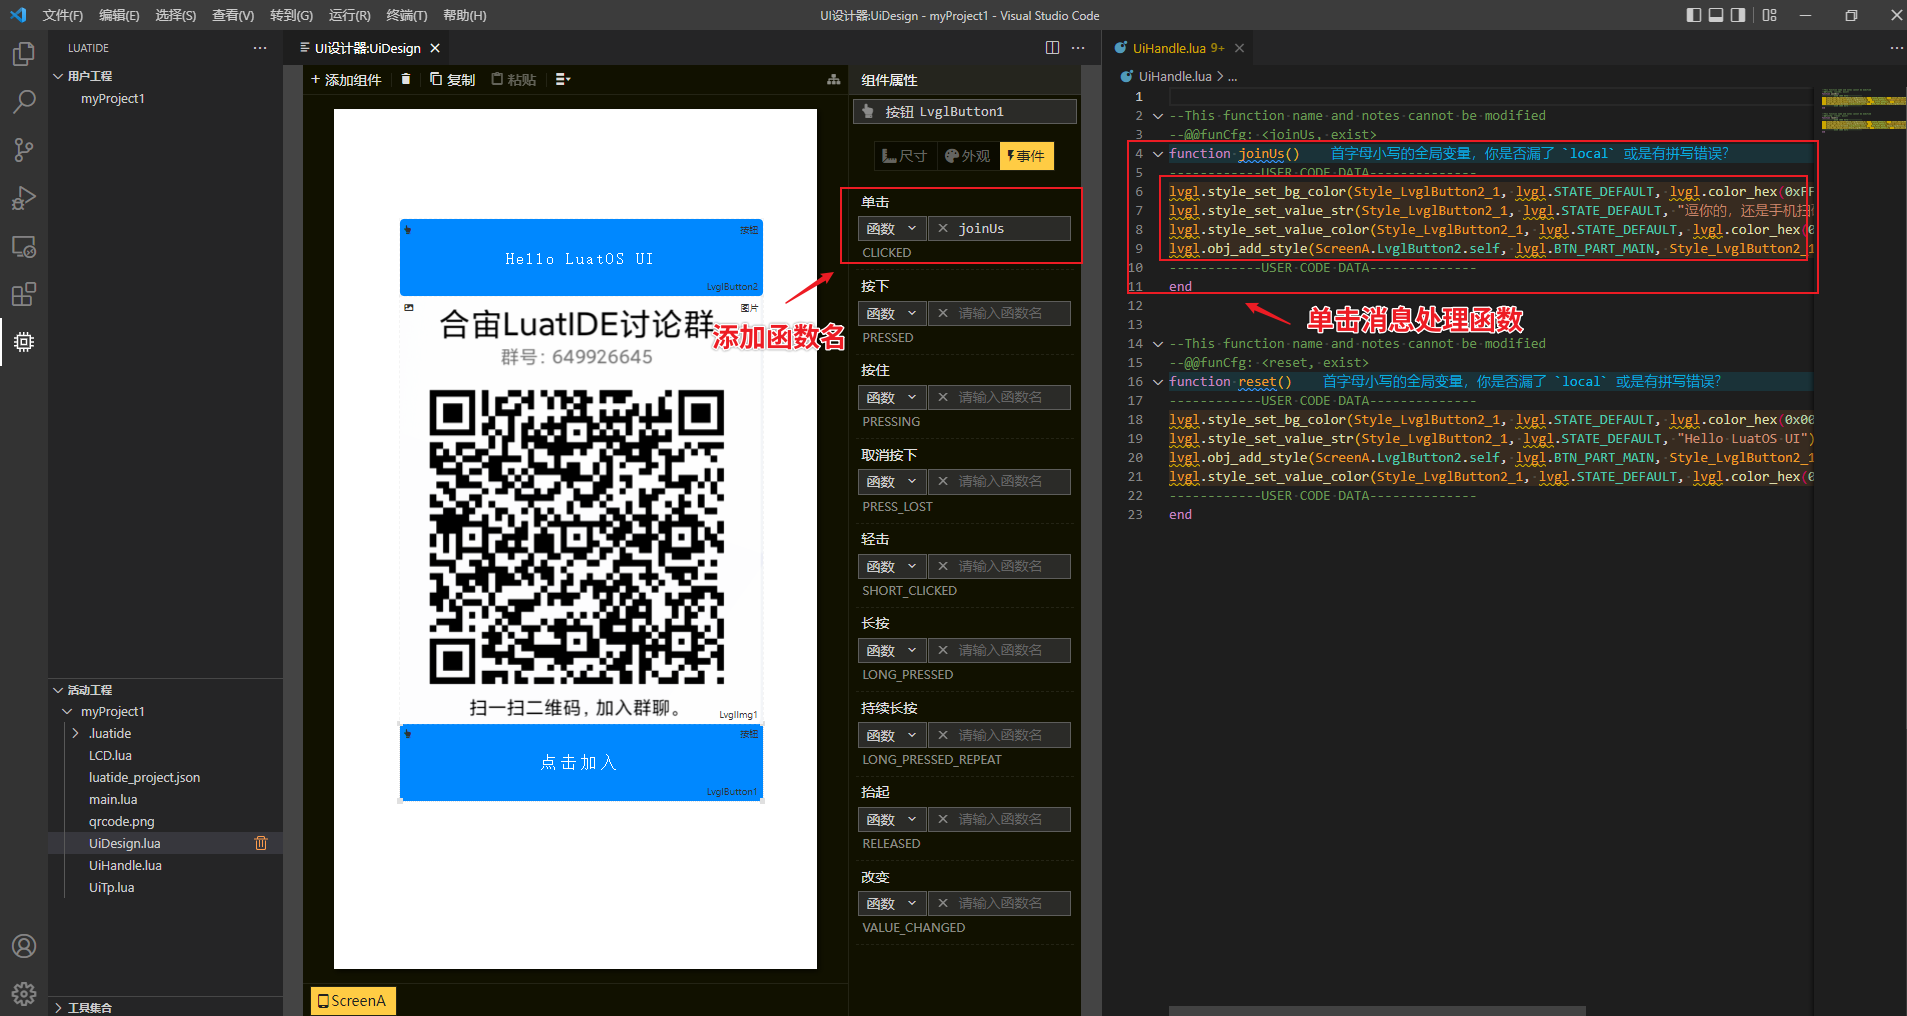1907x1016 pixels.
Task: Click the 复制 button in designer toolbar
Action: click(452, 79)
